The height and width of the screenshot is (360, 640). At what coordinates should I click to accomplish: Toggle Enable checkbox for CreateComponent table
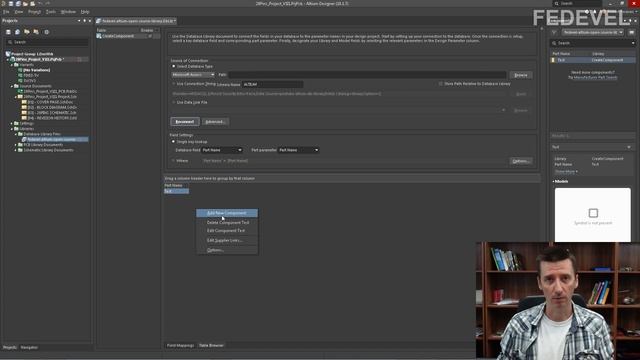[x=150, y=36]
